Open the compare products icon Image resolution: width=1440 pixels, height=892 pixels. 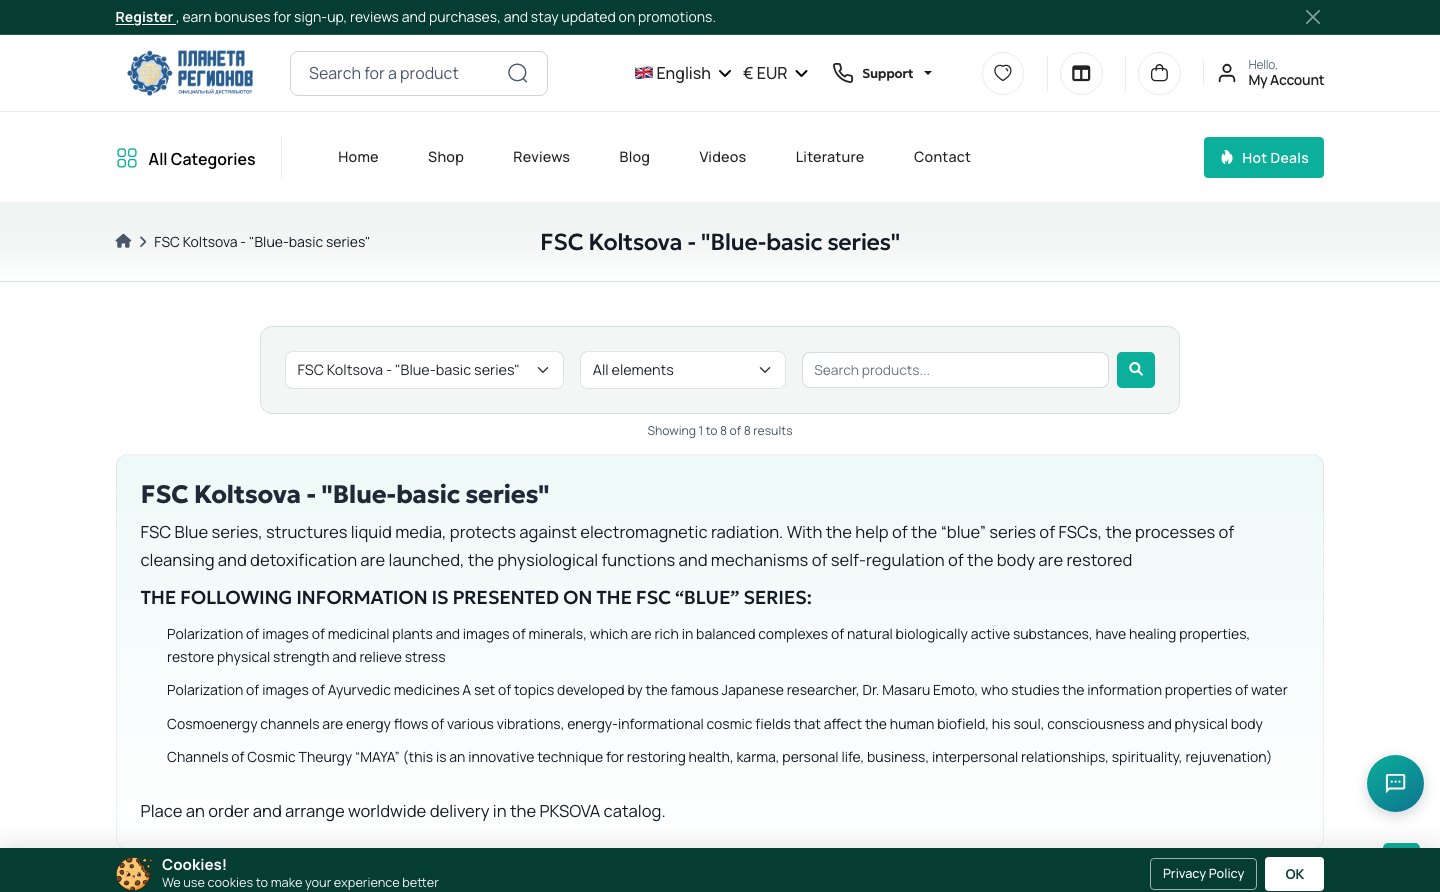pos(1081,73)
